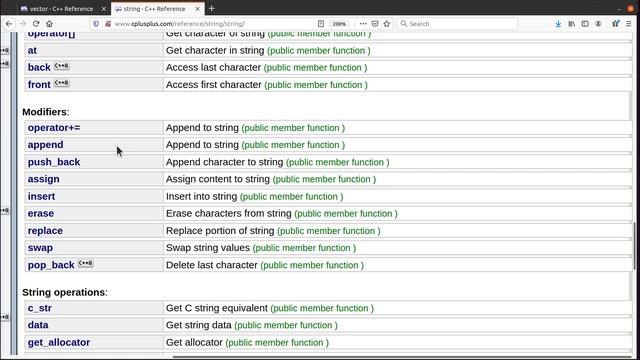
Task: Open the 'data' function link
Action: coord(38,325)
